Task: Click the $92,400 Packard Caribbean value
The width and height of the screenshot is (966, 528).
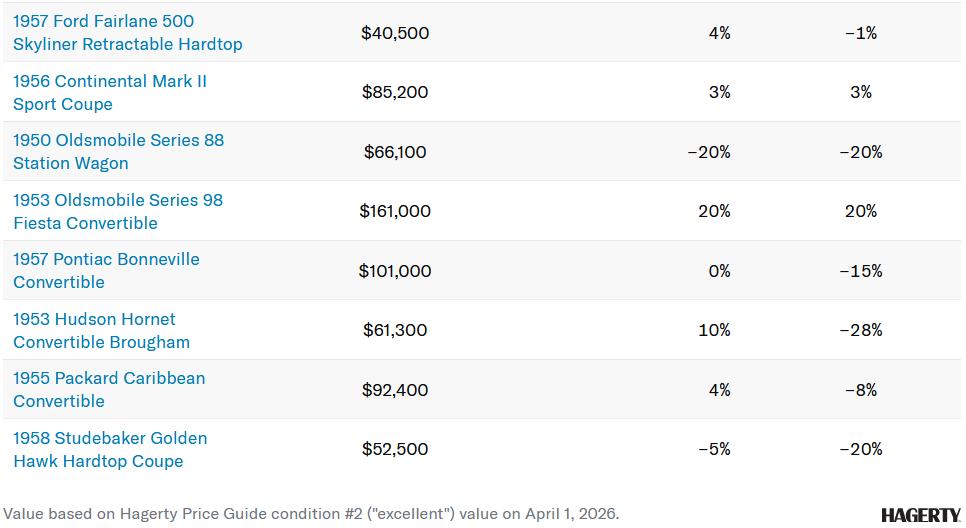Action: click(x=395, y=390)
